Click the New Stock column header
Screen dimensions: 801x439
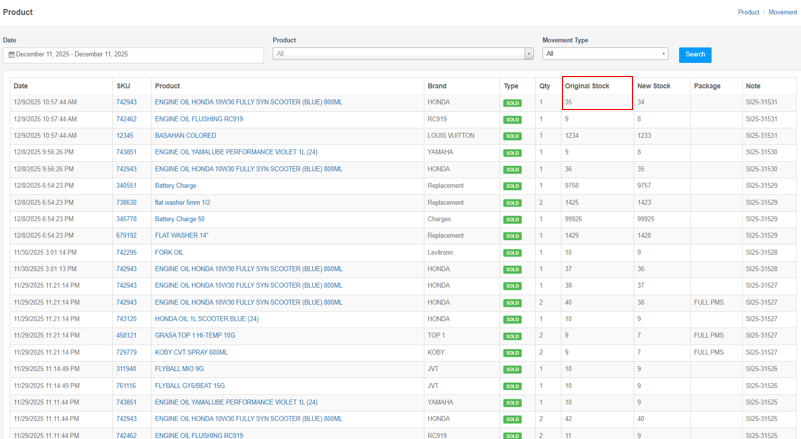(654, 86)
